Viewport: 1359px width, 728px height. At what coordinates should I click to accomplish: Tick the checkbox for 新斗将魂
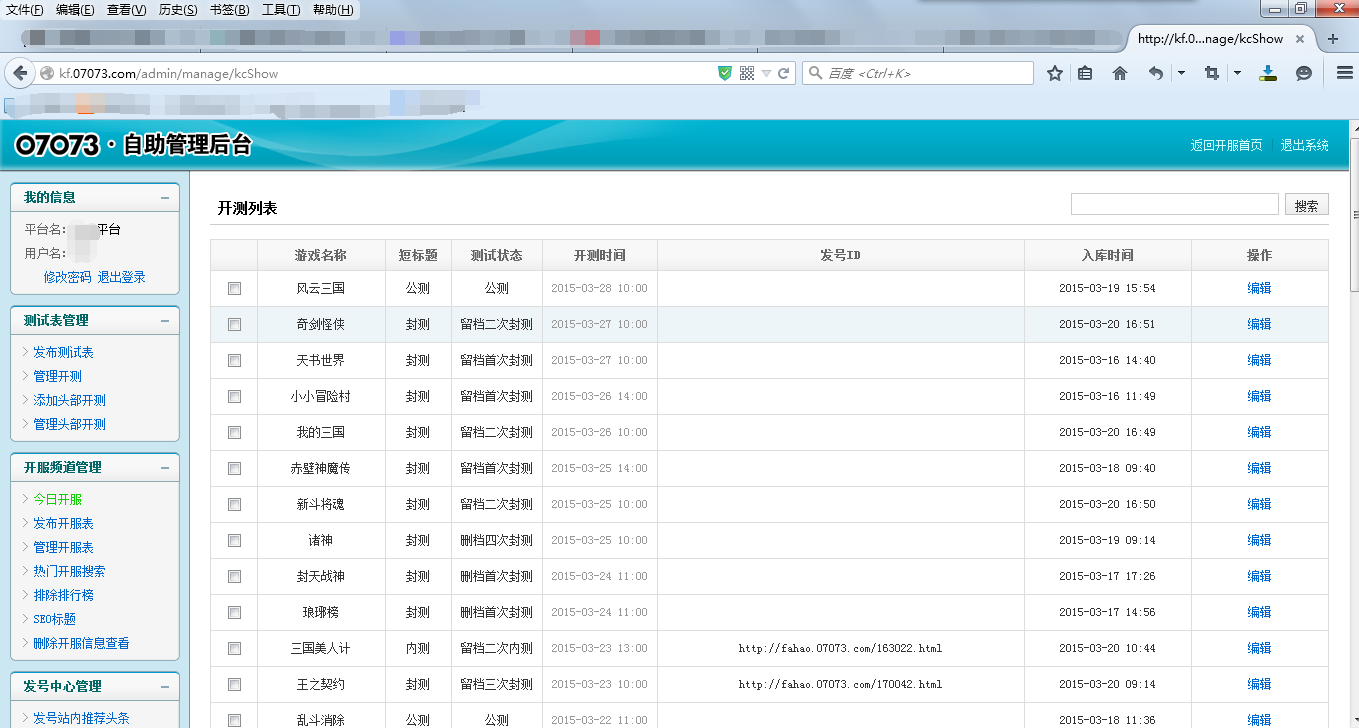tap(234, 504)
